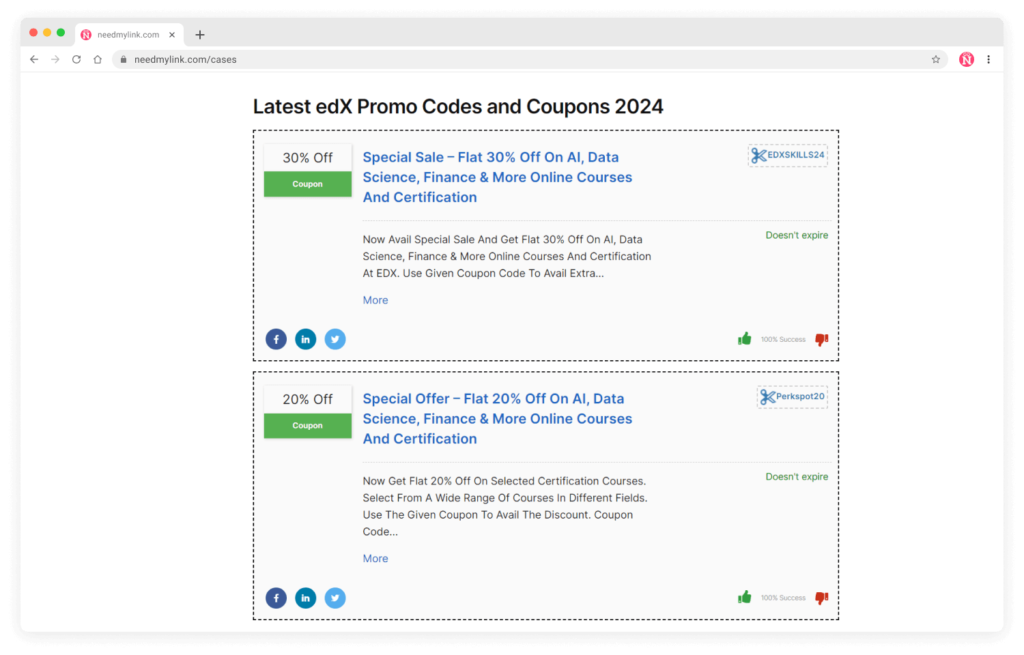1024x655 pixels.
Task: Expand the 30% Off description via More
Action: coord(375,300)
